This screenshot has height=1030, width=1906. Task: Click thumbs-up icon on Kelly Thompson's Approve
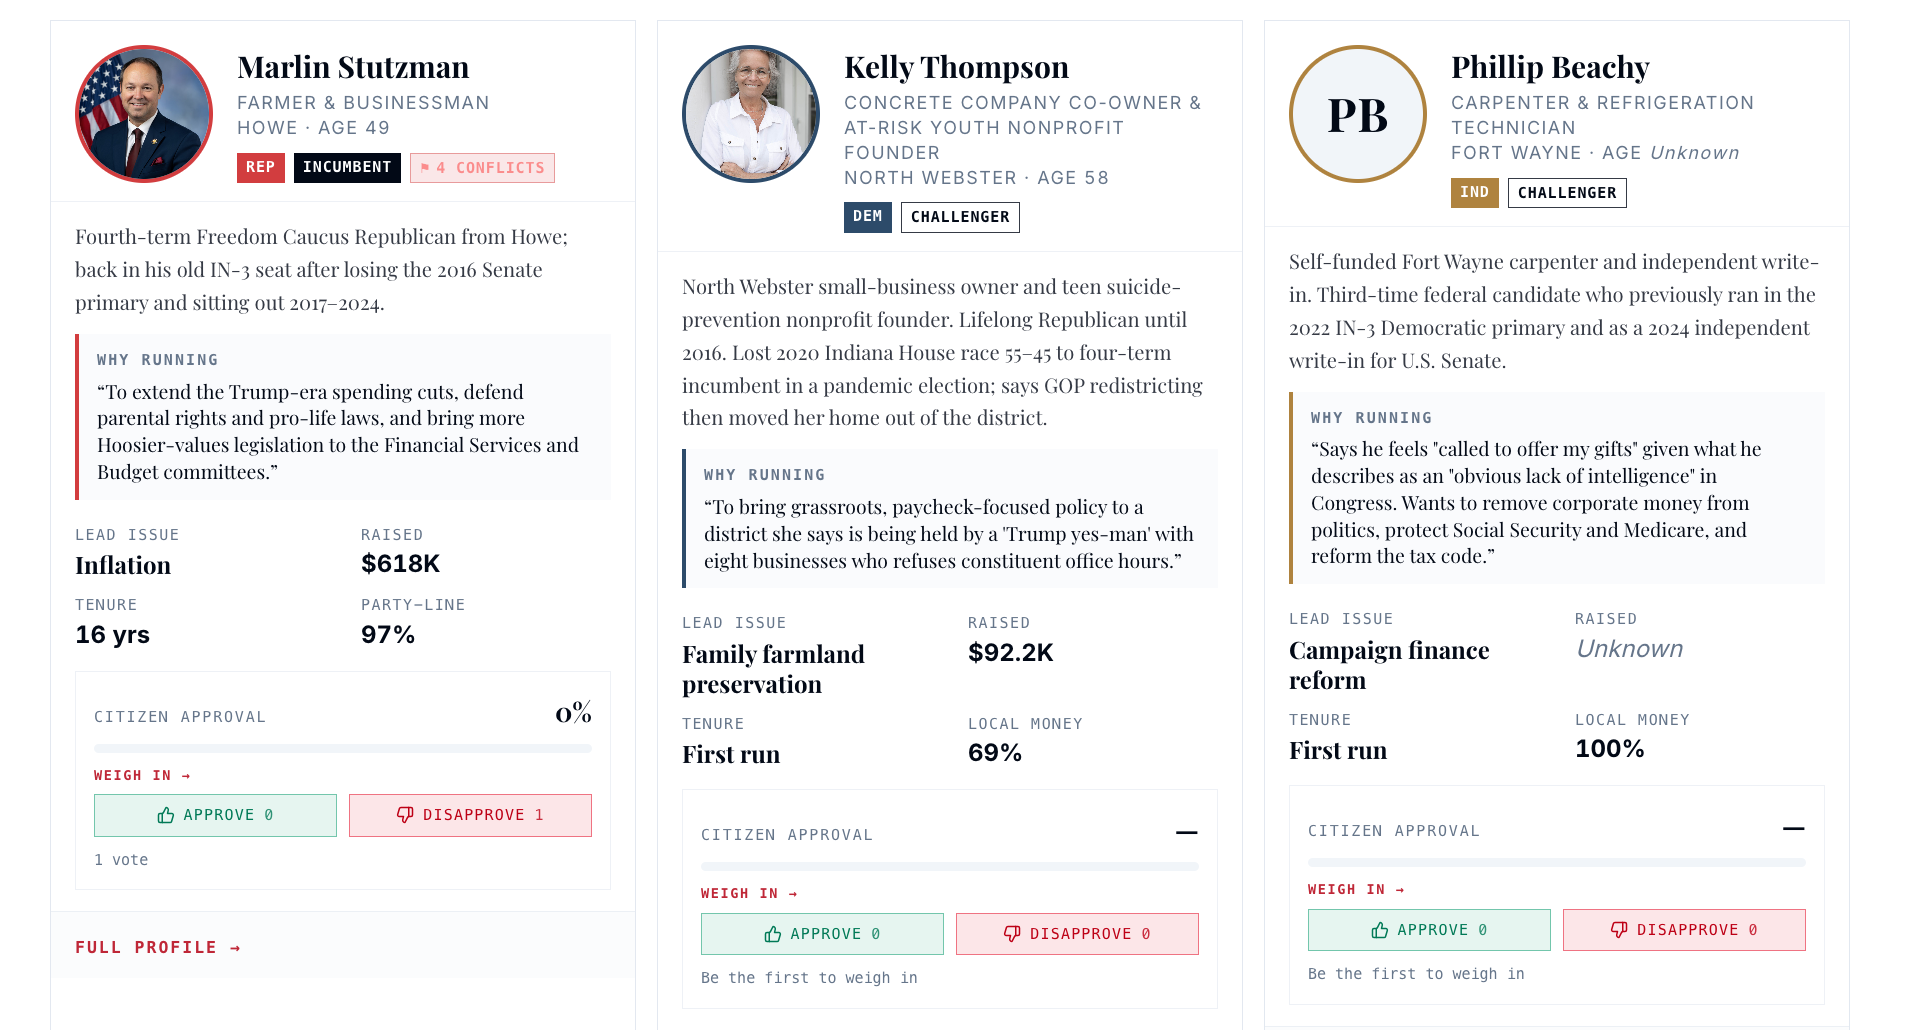coord(773,934)
